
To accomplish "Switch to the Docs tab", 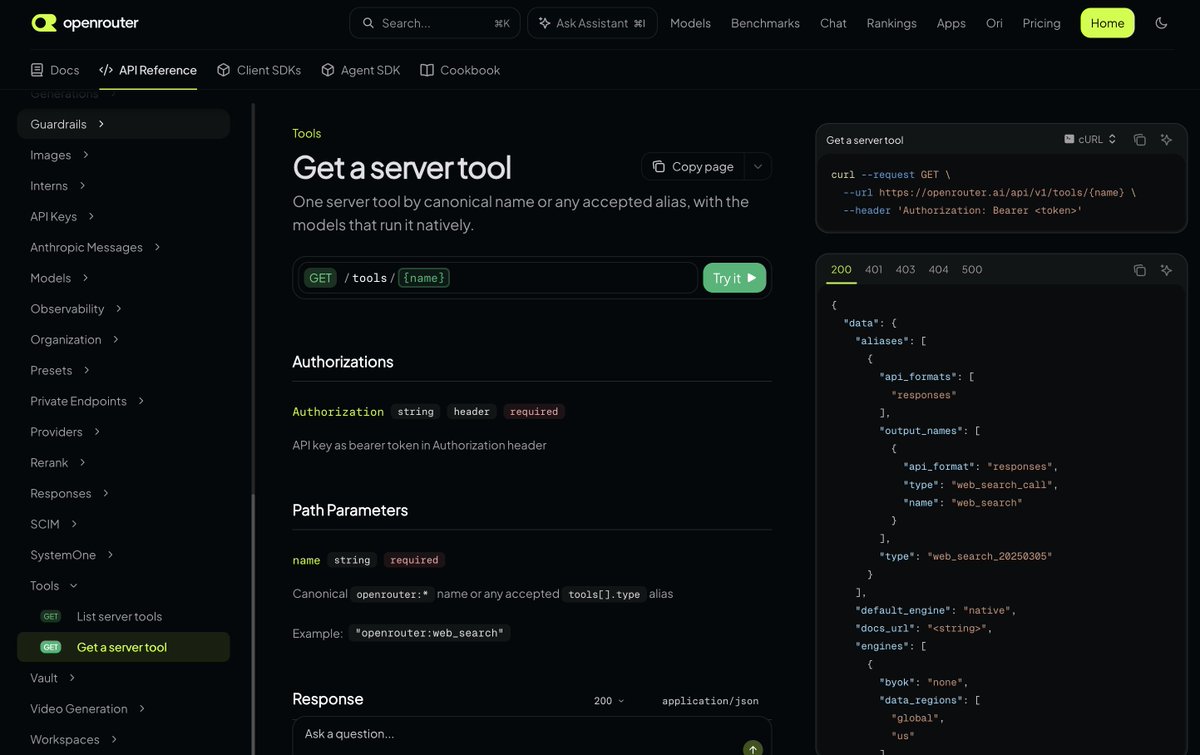I will click(55, 70).
